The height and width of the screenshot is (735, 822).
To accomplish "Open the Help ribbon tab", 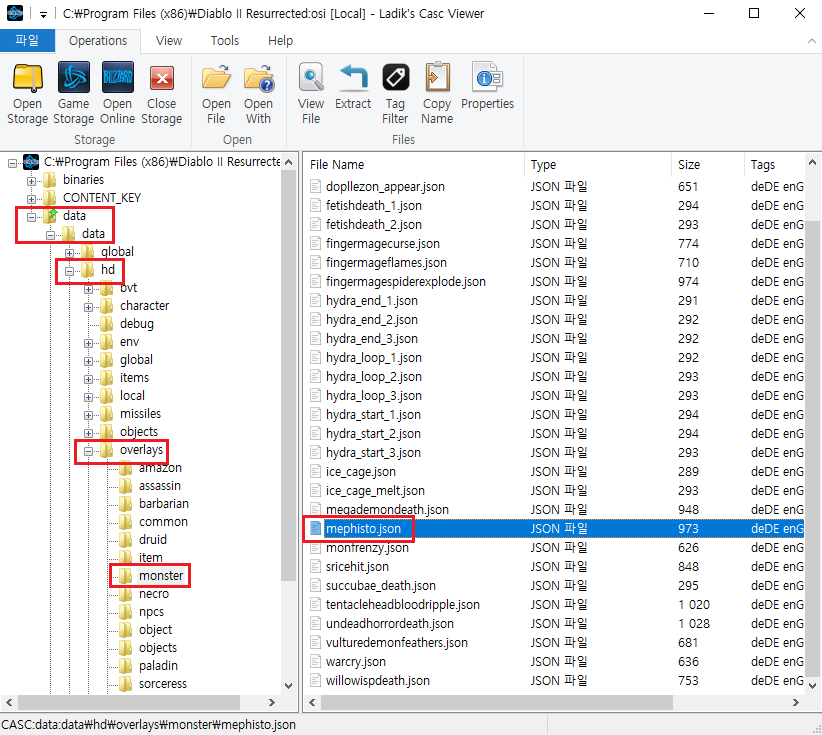I will (x=280, y=41).
